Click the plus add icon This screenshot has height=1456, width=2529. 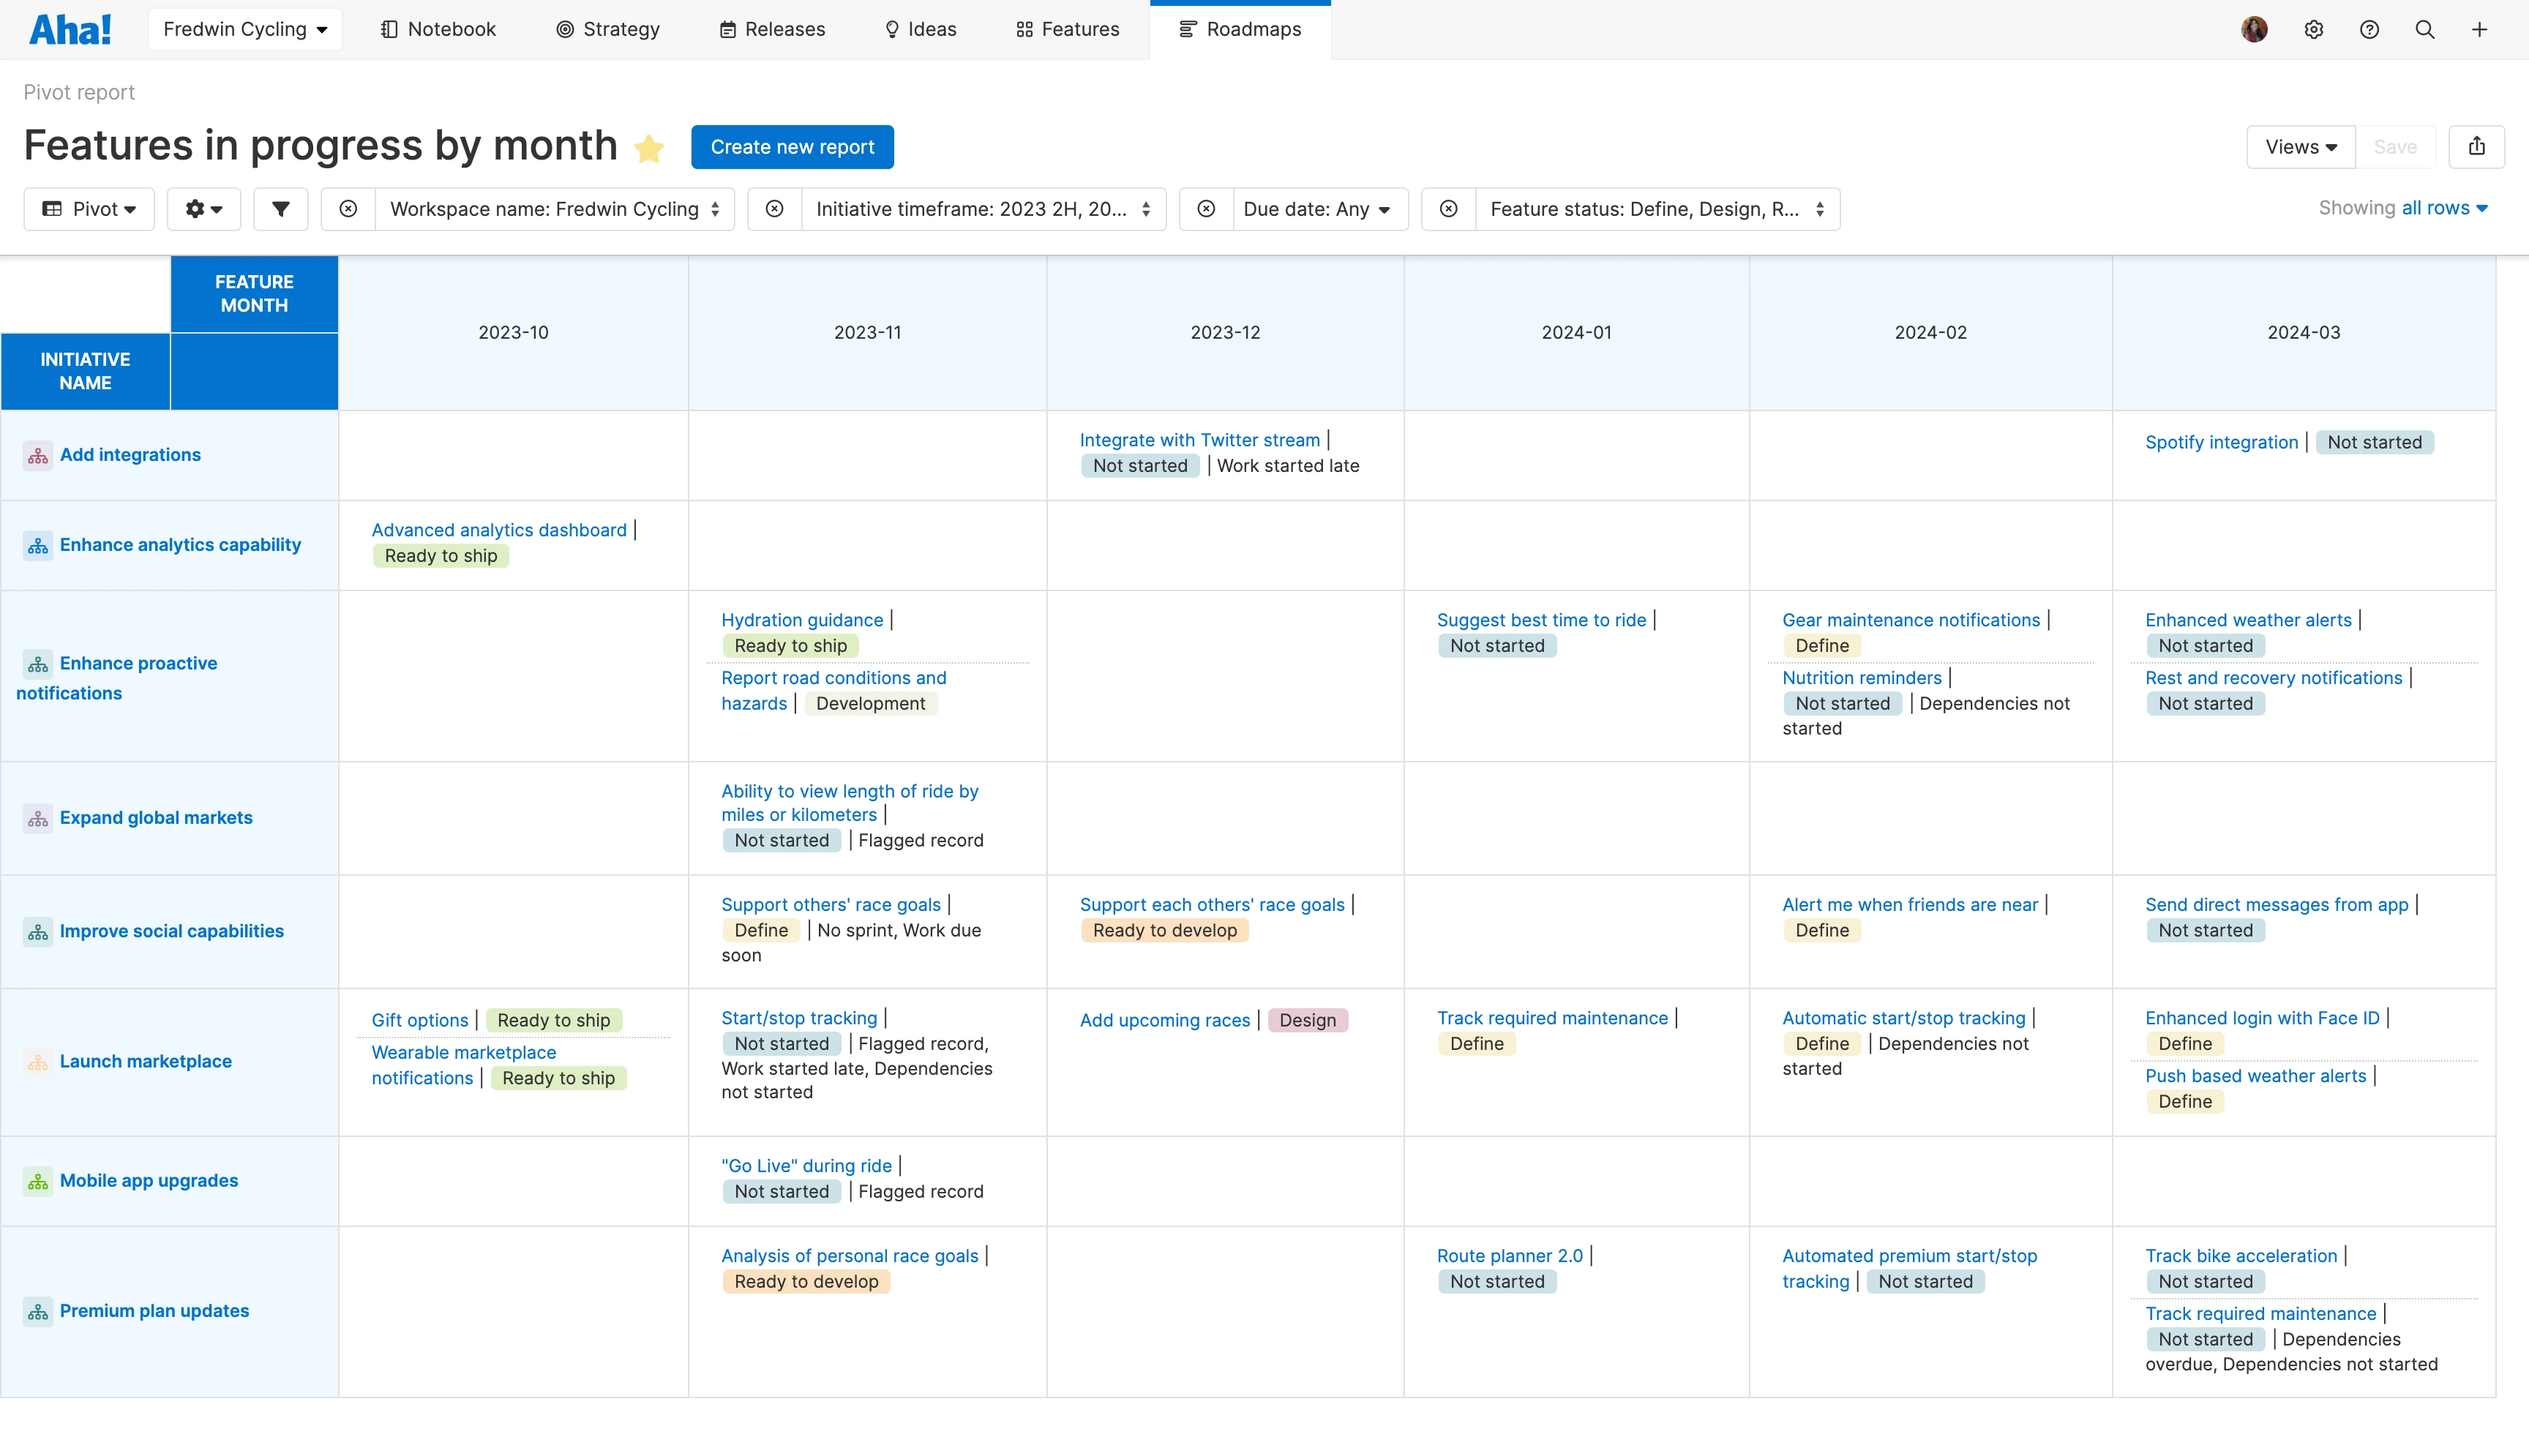(2479, 29)
